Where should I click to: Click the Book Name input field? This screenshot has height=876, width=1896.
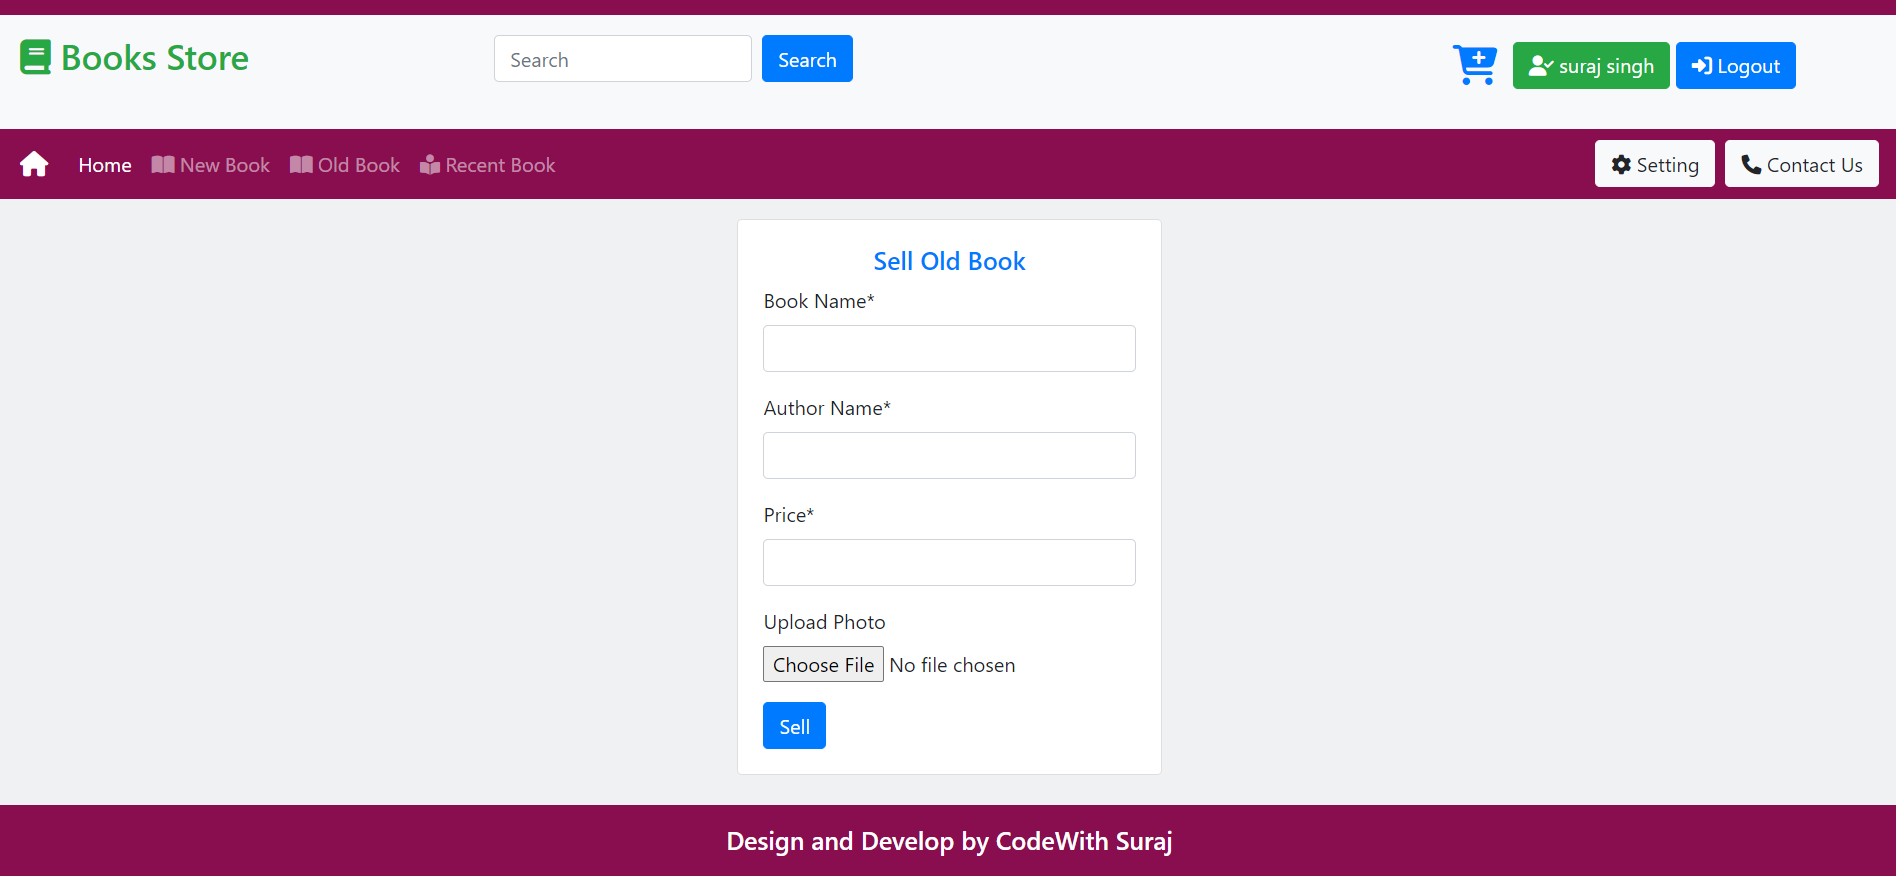coord(948,348)
